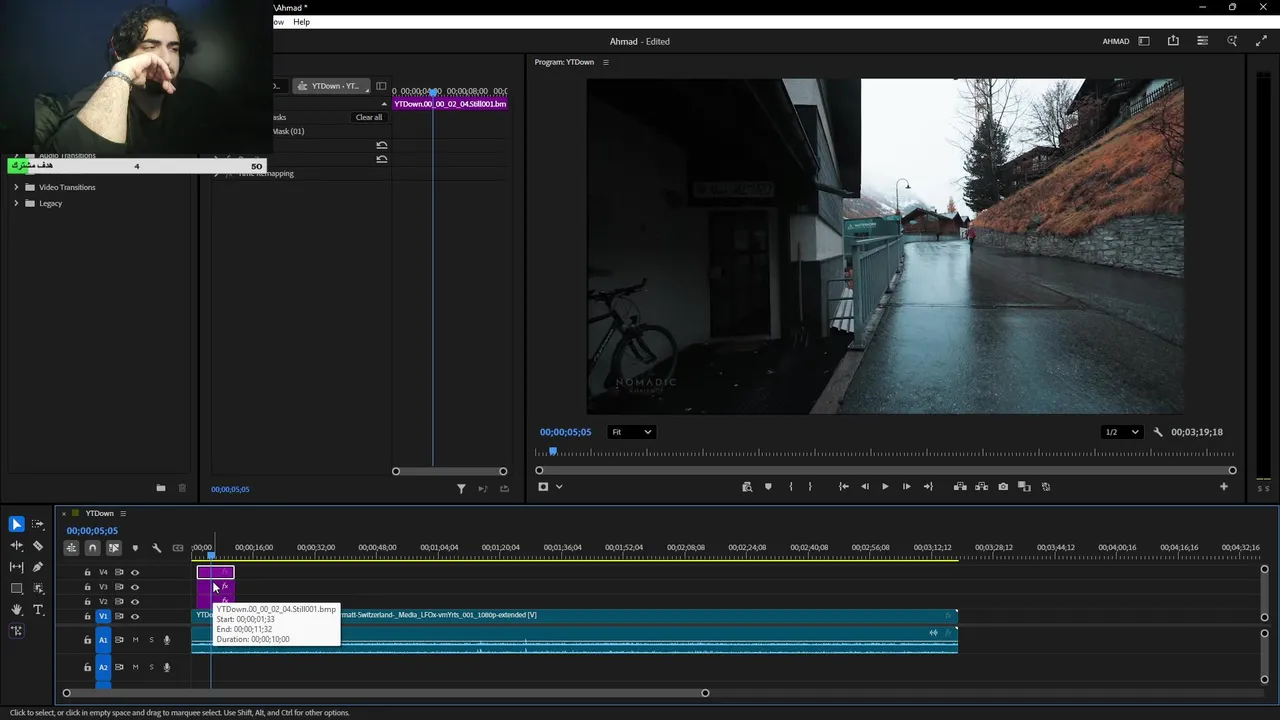
Task: Select the Rectangle tool
Action: (16, 589)
